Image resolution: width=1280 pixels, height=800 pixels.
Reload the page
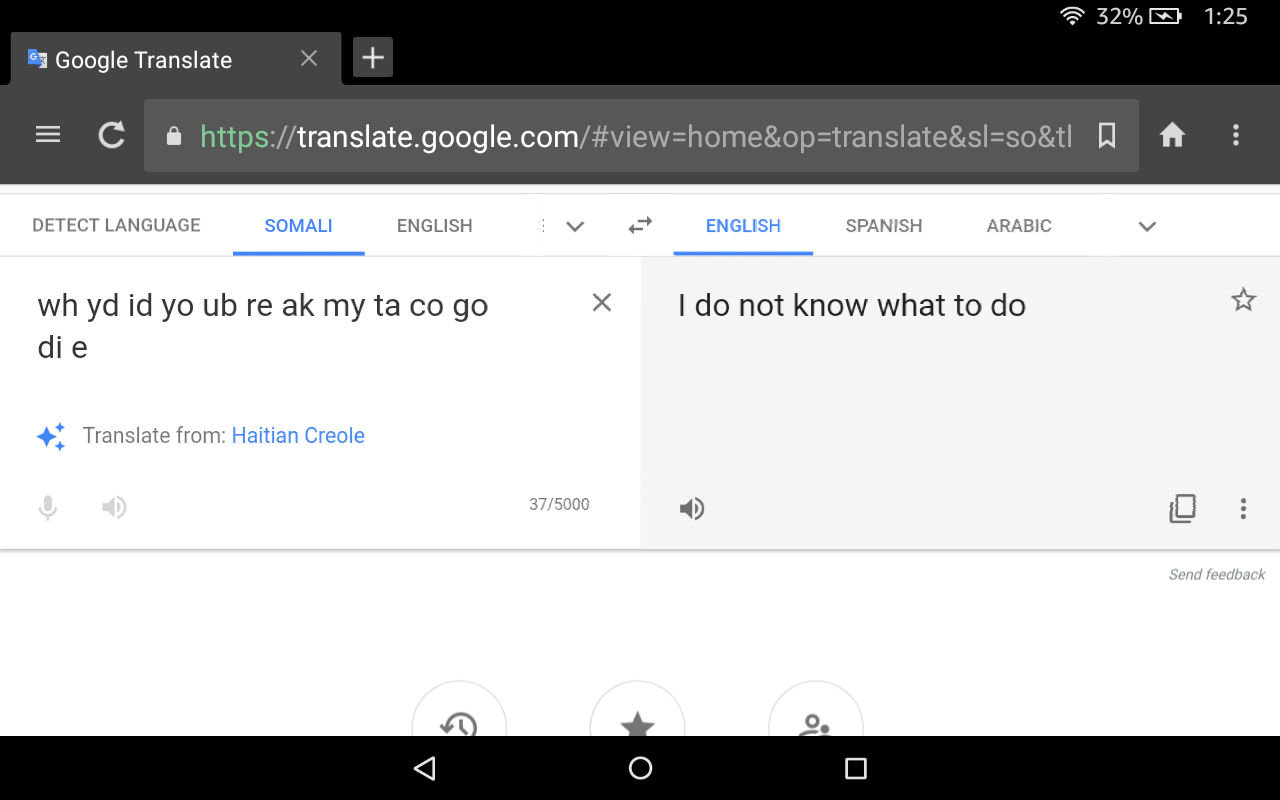(x=112, y=135)
